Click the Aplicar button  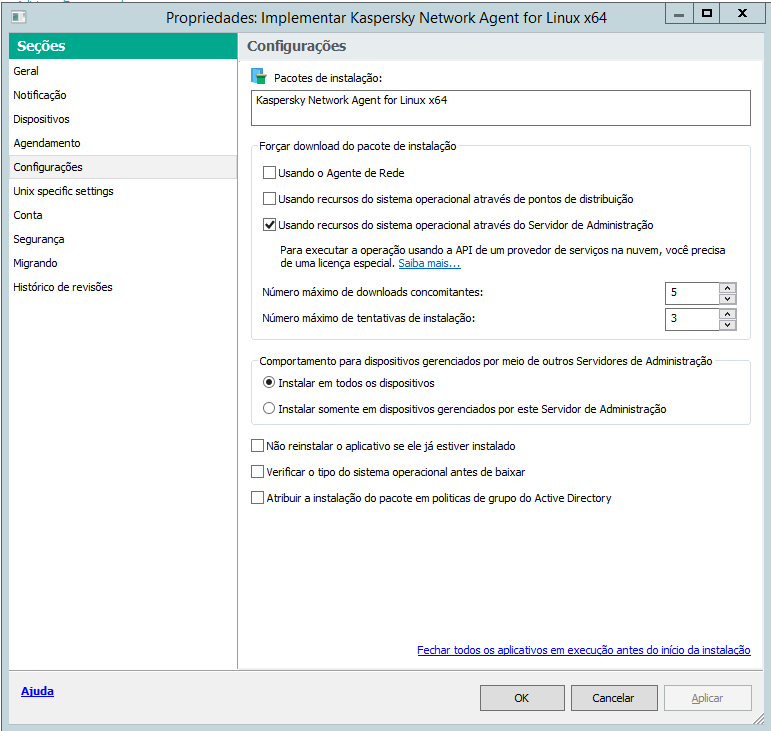pos(708,698)
